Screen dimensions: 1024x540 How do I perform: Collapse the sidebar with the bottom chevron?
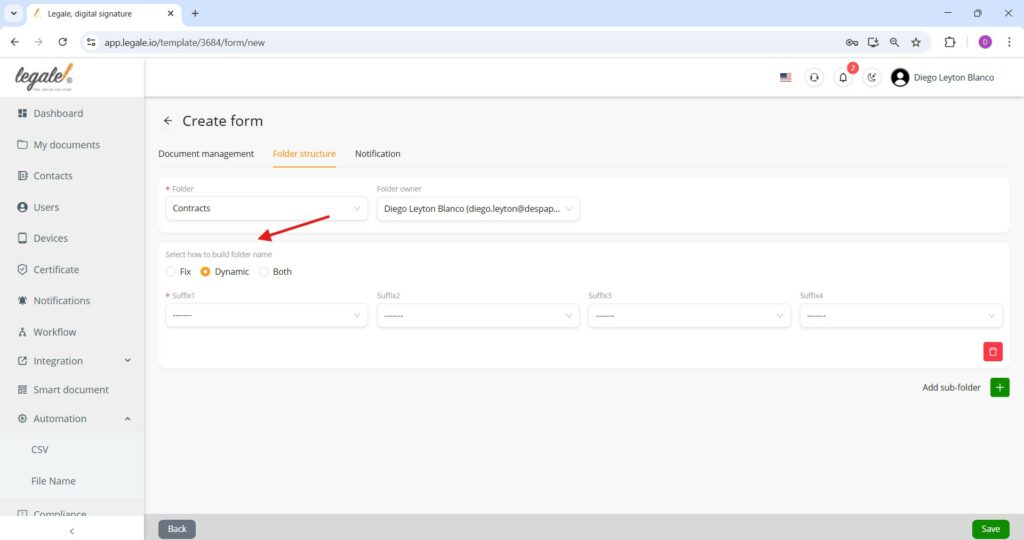click(72, 531)
